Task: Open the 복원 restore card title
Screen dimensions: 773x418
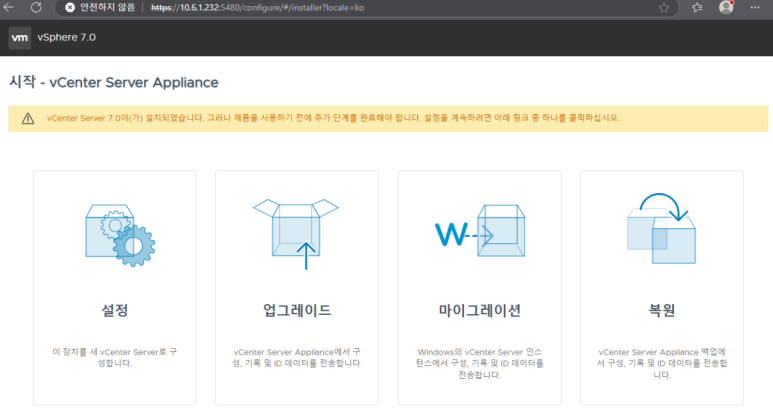Action: (x=662, y=310)
